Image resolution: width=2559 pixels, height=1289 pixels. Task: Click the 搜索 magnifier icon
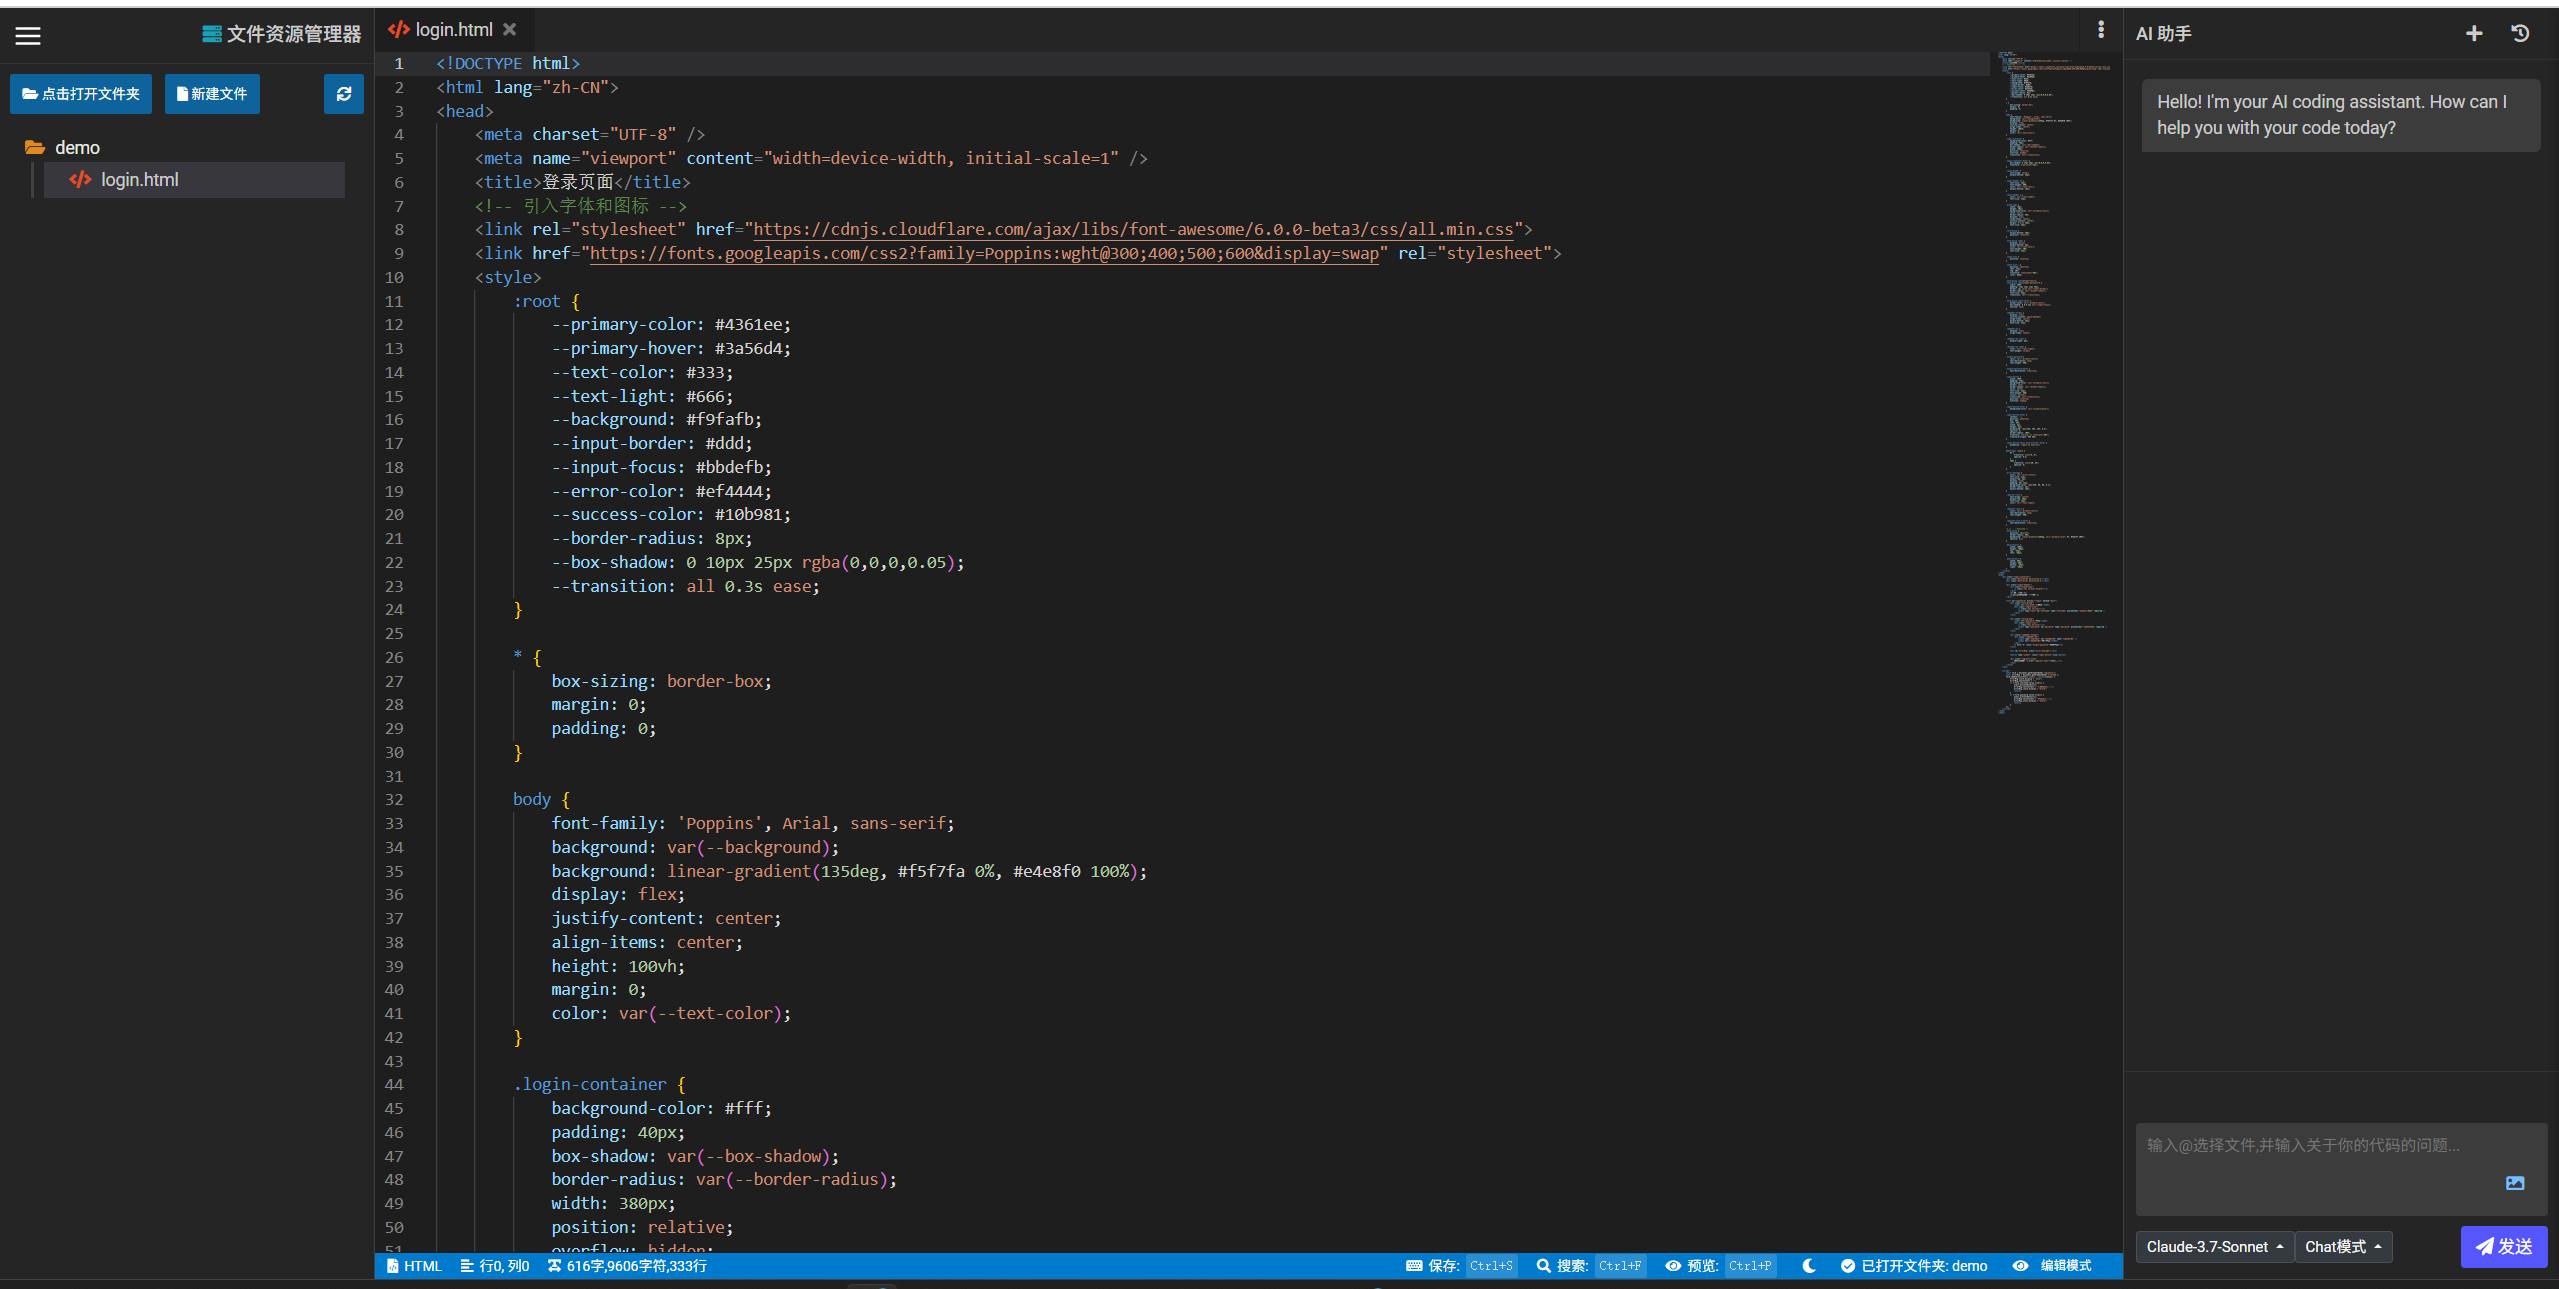click(x=1544, y=1266)
